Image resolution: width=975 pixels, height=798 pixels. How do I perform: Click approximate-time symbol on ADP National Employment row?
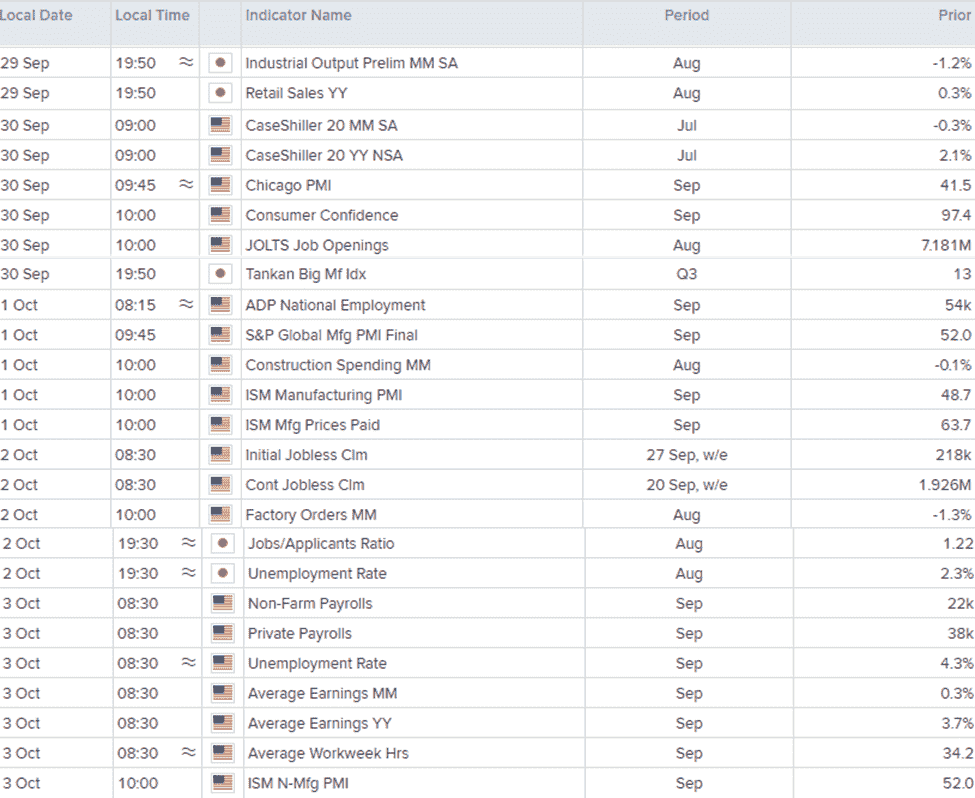coord(186,304)
